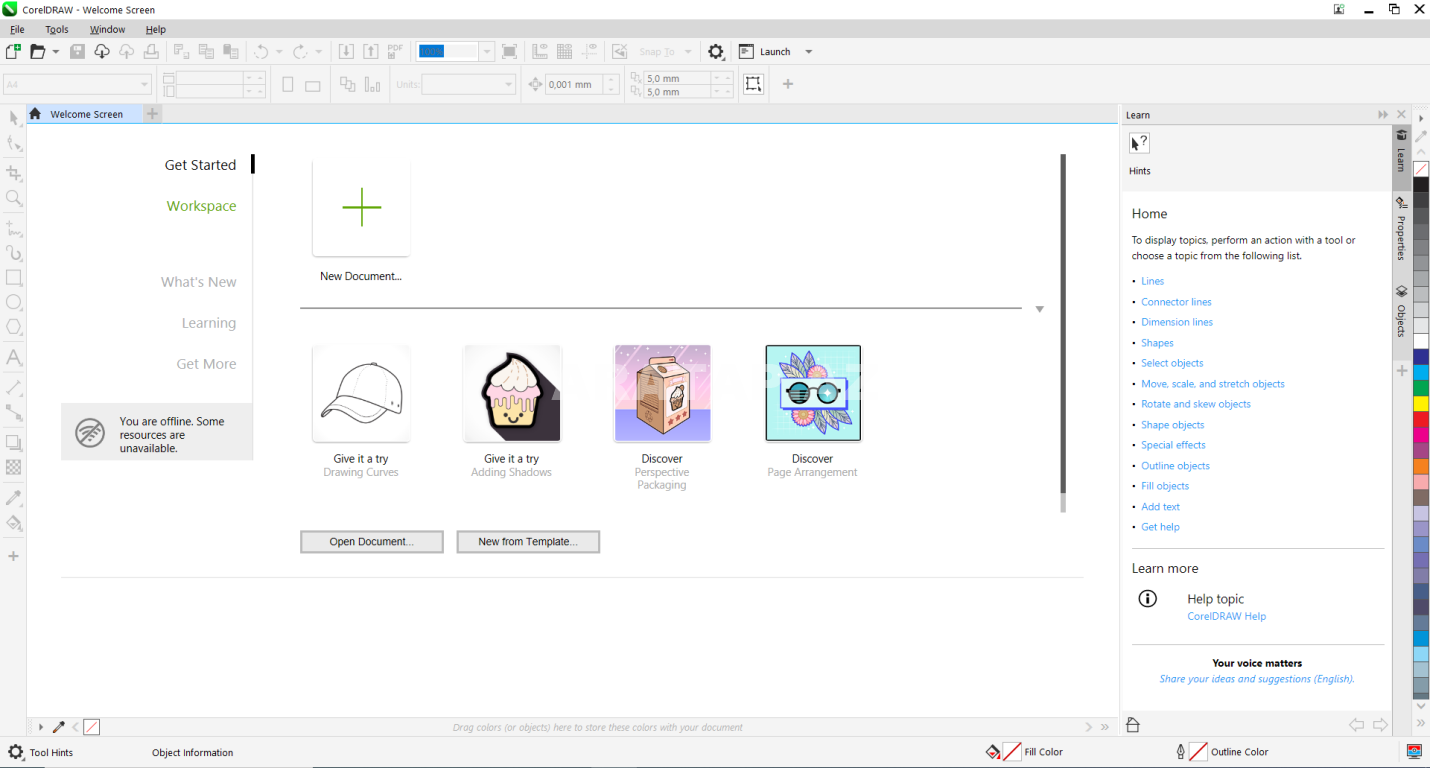The width and height of the screenshot is (1430, 768).
Task: Click the Undo arrow icon
Action: coord(261,52)
